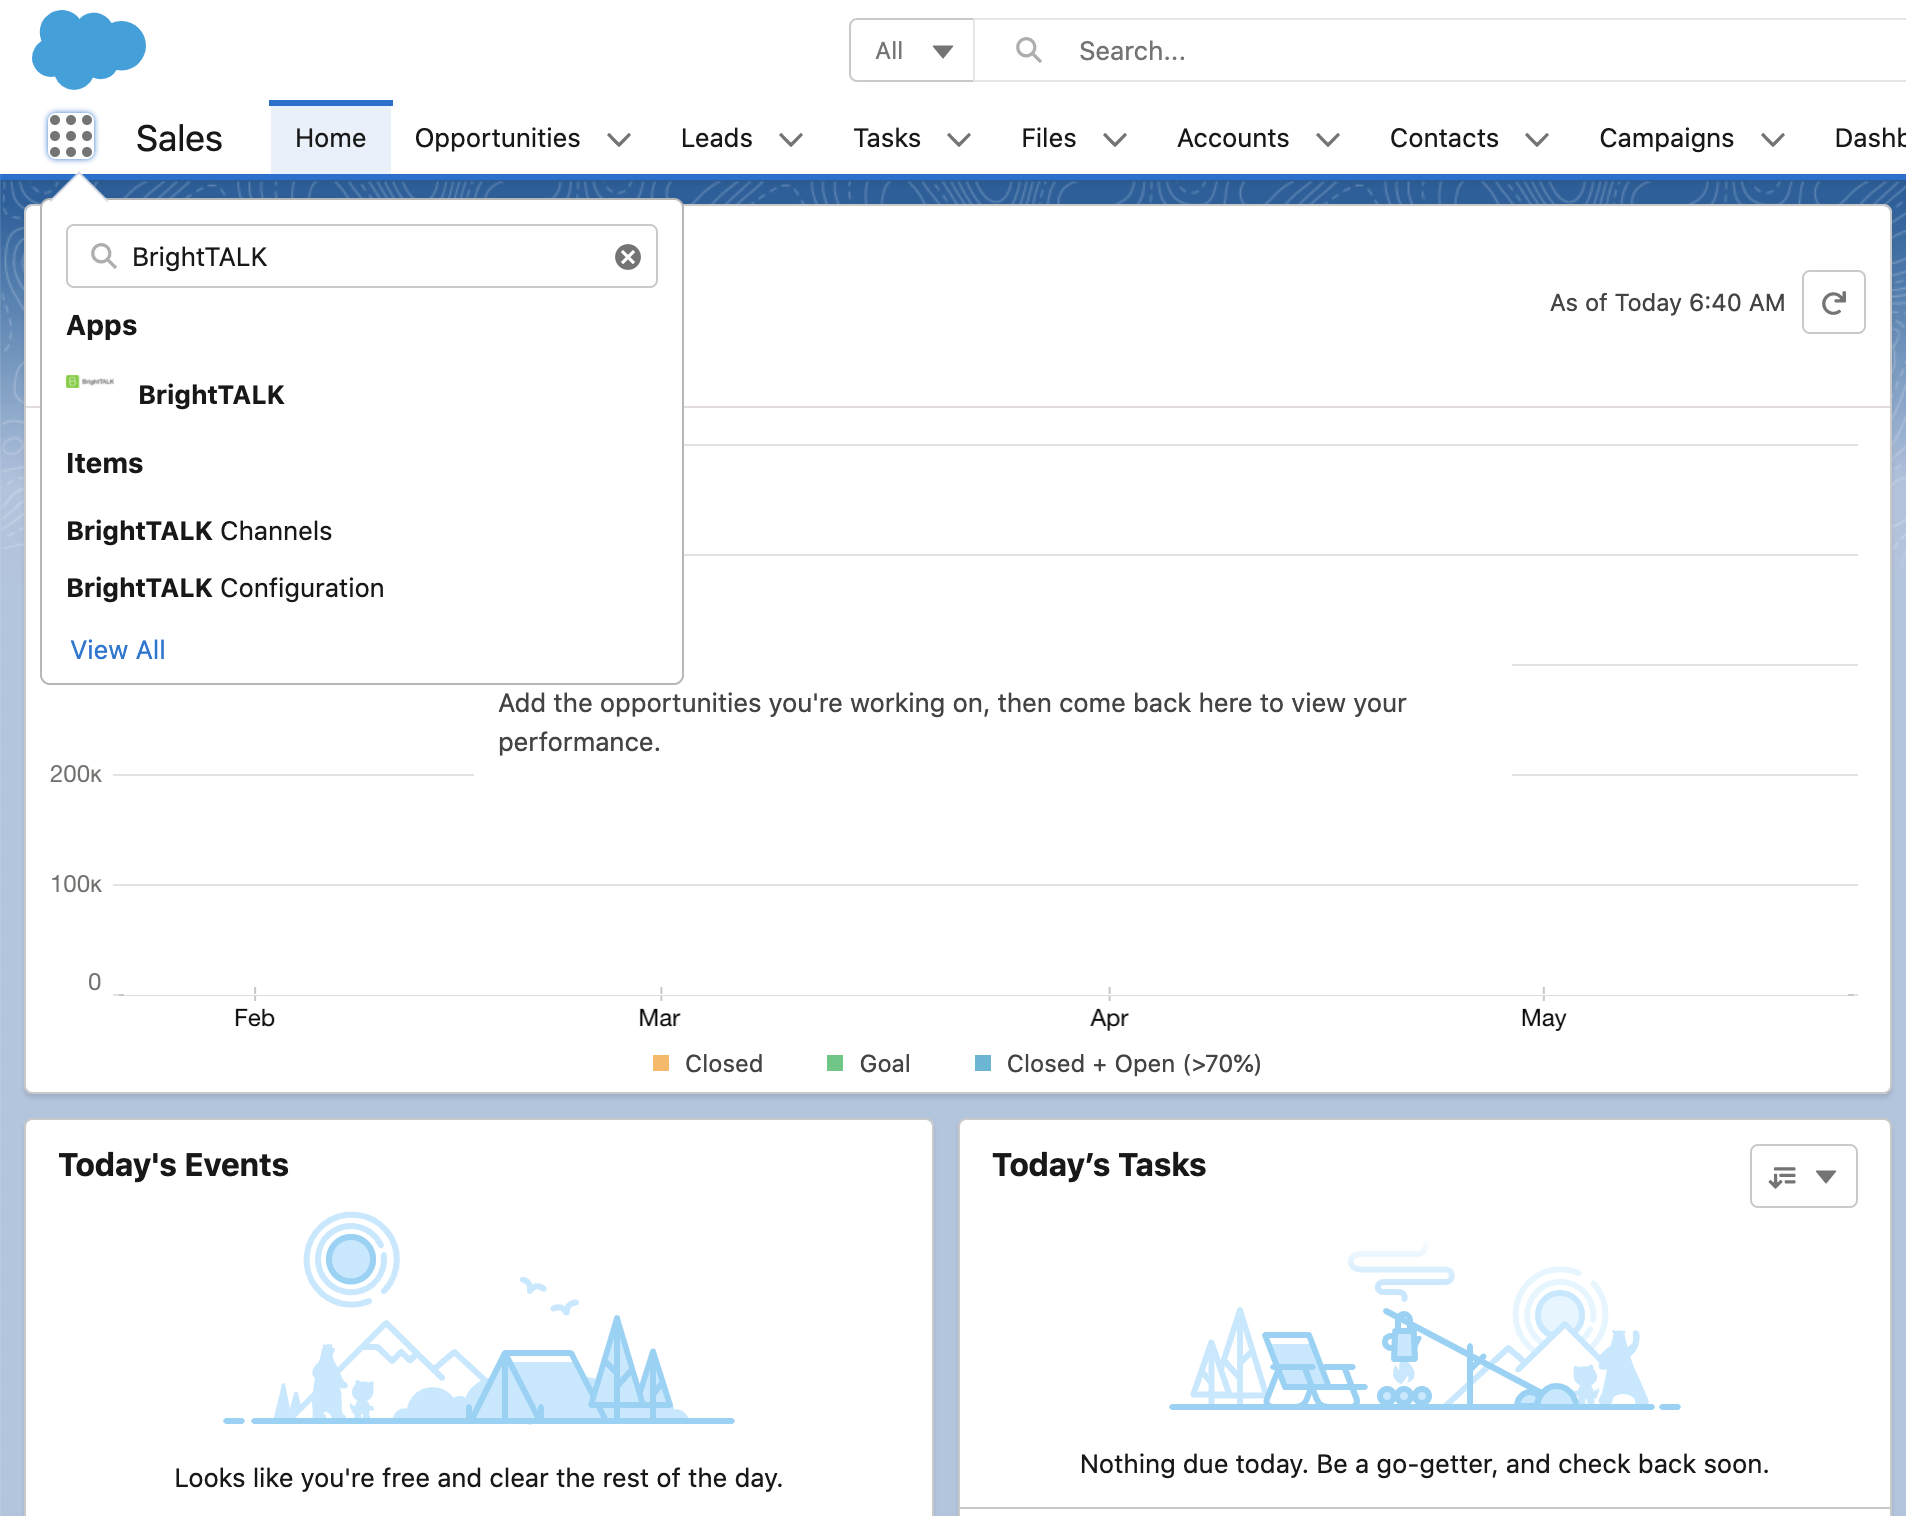
Task: Select BrightTALK Channels item
Action: tap(199, 531)
